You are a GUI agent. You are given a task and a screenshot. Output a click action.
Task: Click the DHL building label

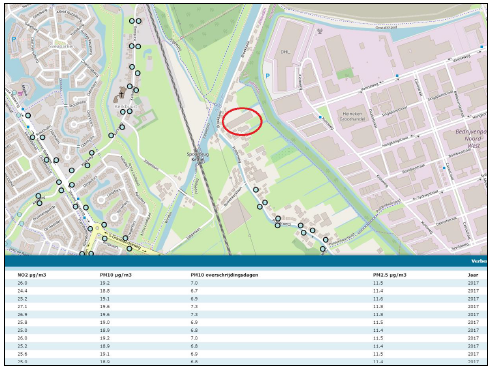(x=285, y=52)
